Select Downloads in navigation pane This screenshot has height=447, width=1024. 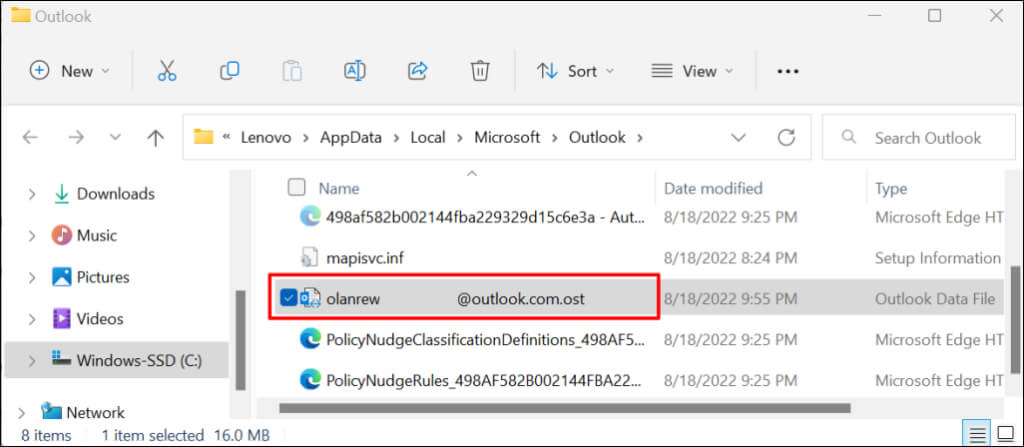(116, 193)
